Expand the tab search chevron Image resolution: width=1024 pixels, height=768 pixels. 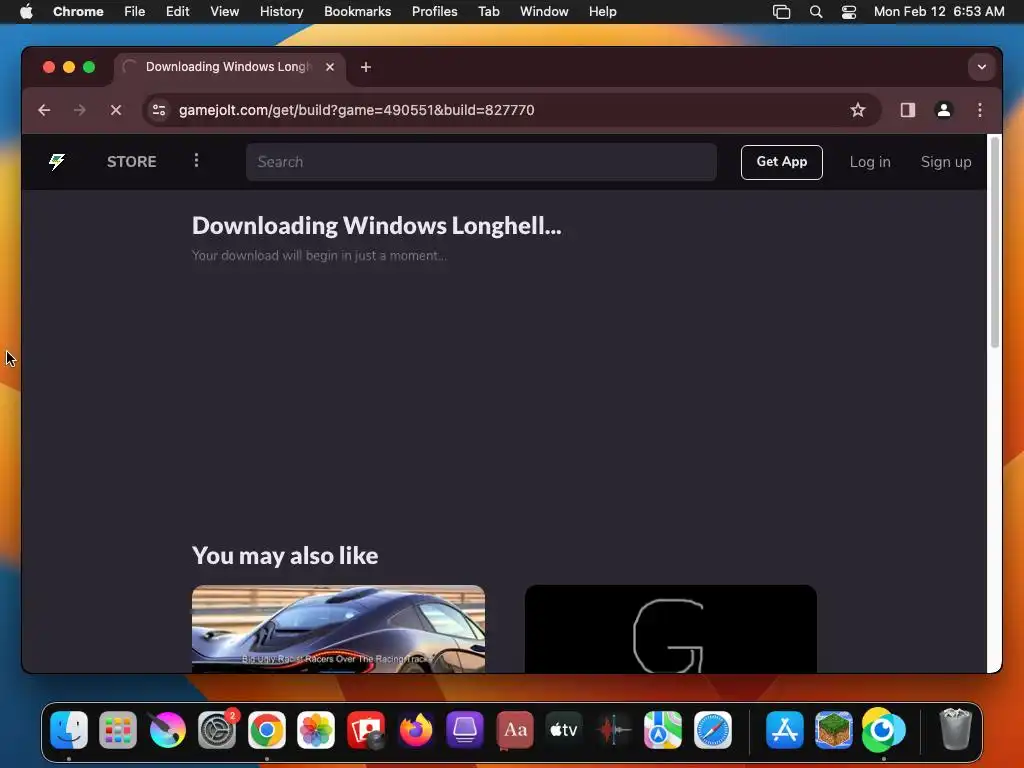(x=981, y=67)
